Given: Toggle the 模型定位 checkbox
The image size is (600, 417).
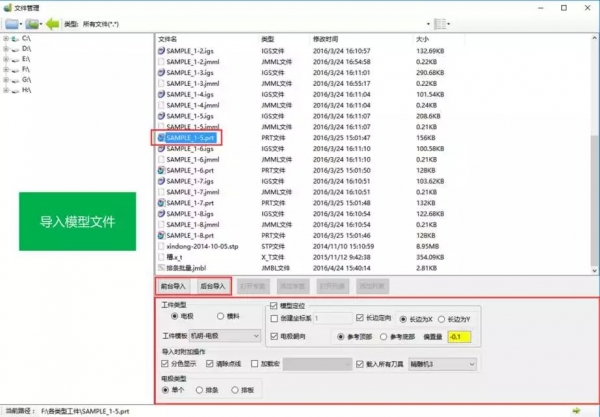Looking at the screenshot, I should coord(273,306).
